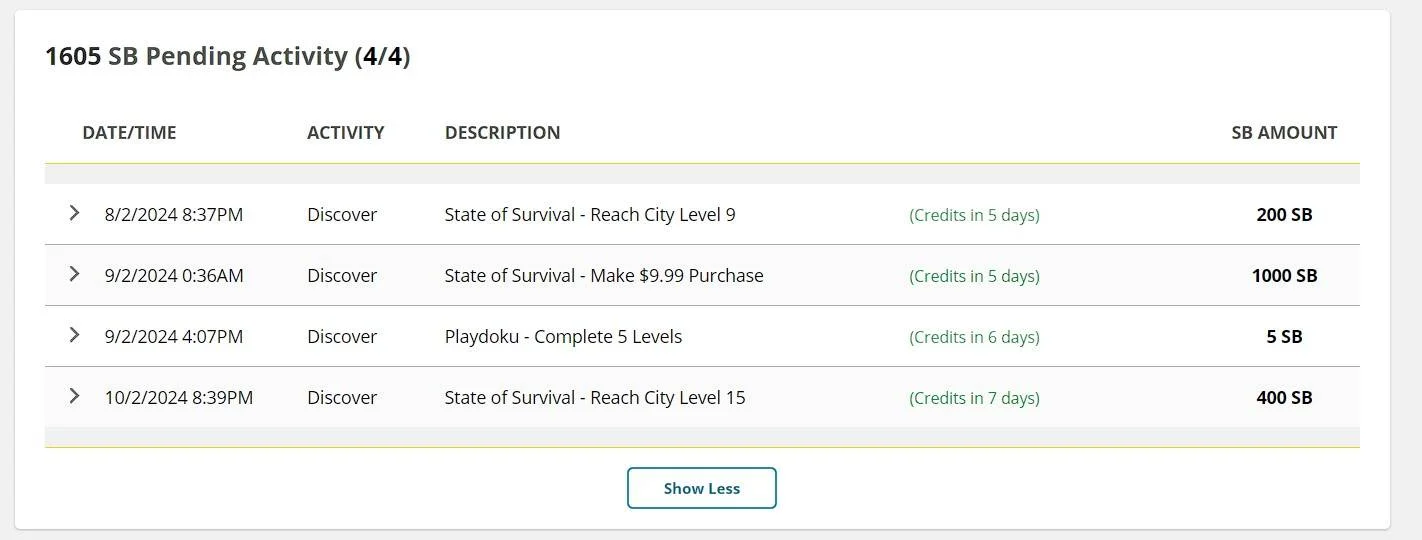Click the 200 SB amount

[x=1284, y=214]
